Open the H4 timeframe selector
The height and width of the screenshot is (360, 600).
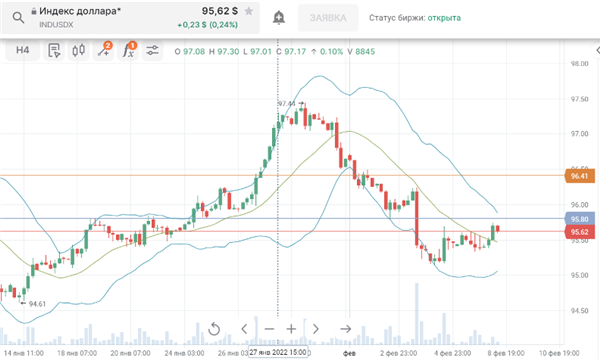23,50
